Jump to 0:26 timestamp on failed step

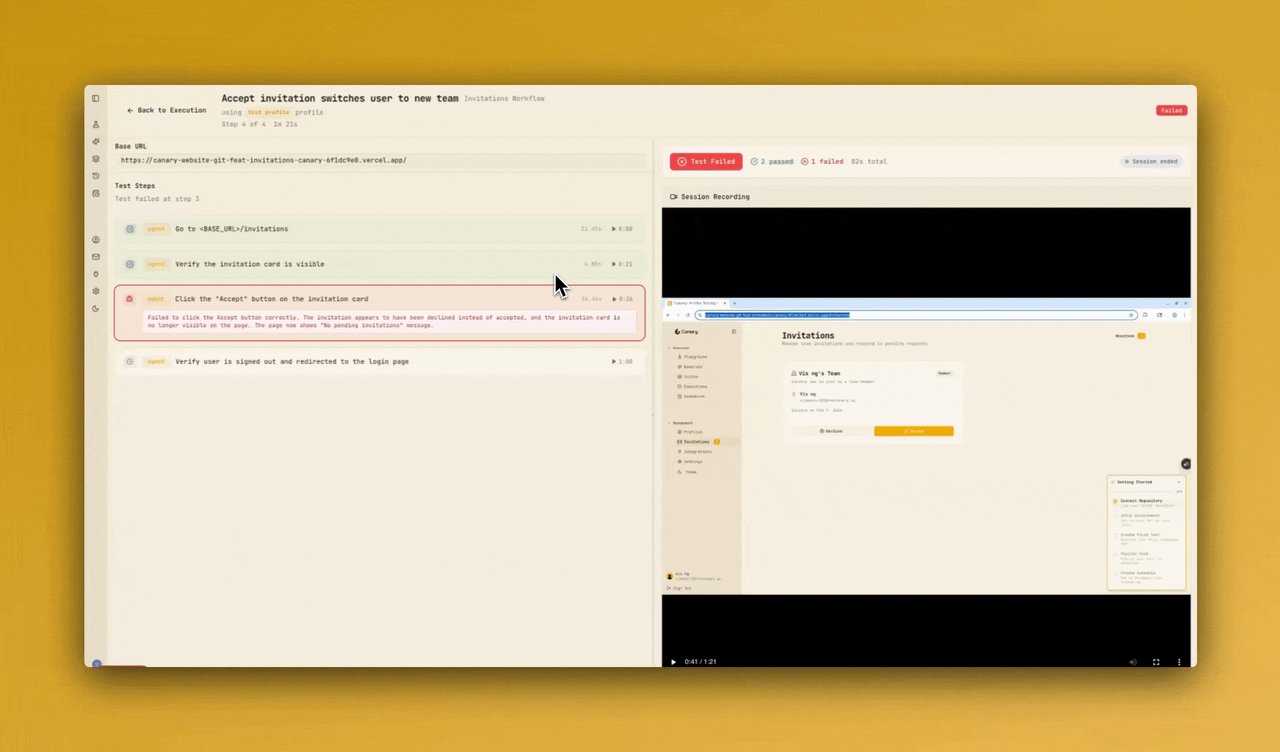pos(622,299)
